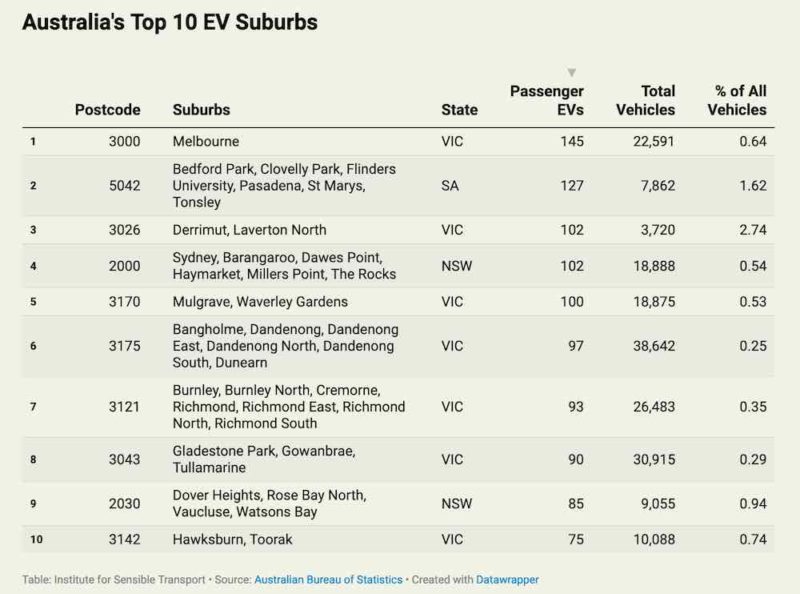Click the Australia's Top 10 EV Suburbs title
The image size is (800, 594).
pyautogui.click(x=169, y=22)
